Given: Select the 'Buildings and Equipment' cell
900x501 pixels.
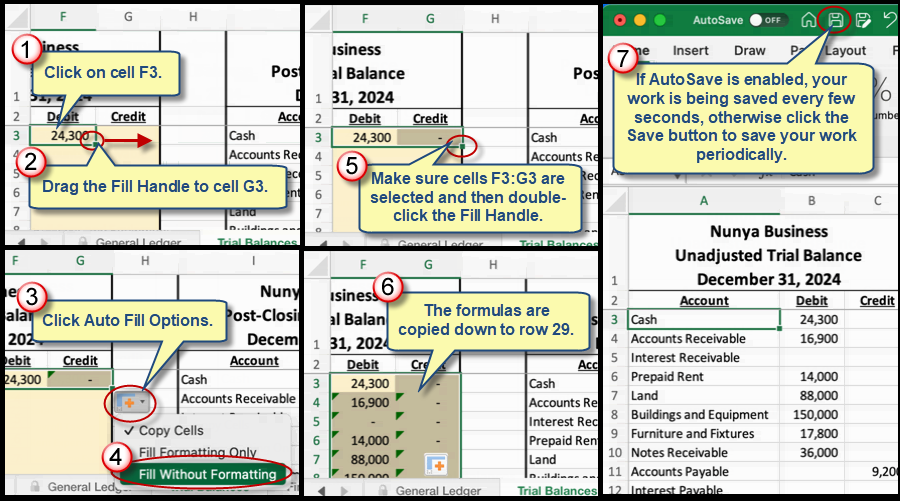Looking at the screenshot, I should pyautogui.click(x=704, y=414).
